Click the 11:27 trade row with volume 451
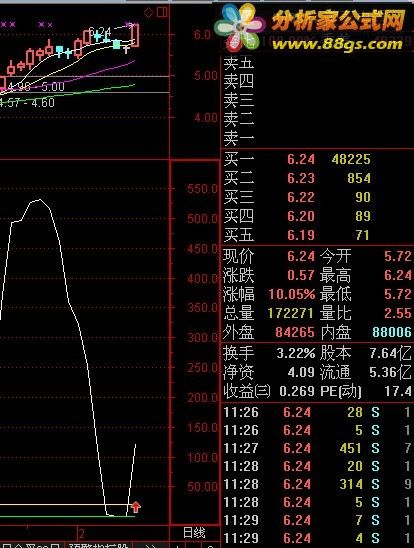The height and width of the screenshot is (548, 414). pos(317,448)
